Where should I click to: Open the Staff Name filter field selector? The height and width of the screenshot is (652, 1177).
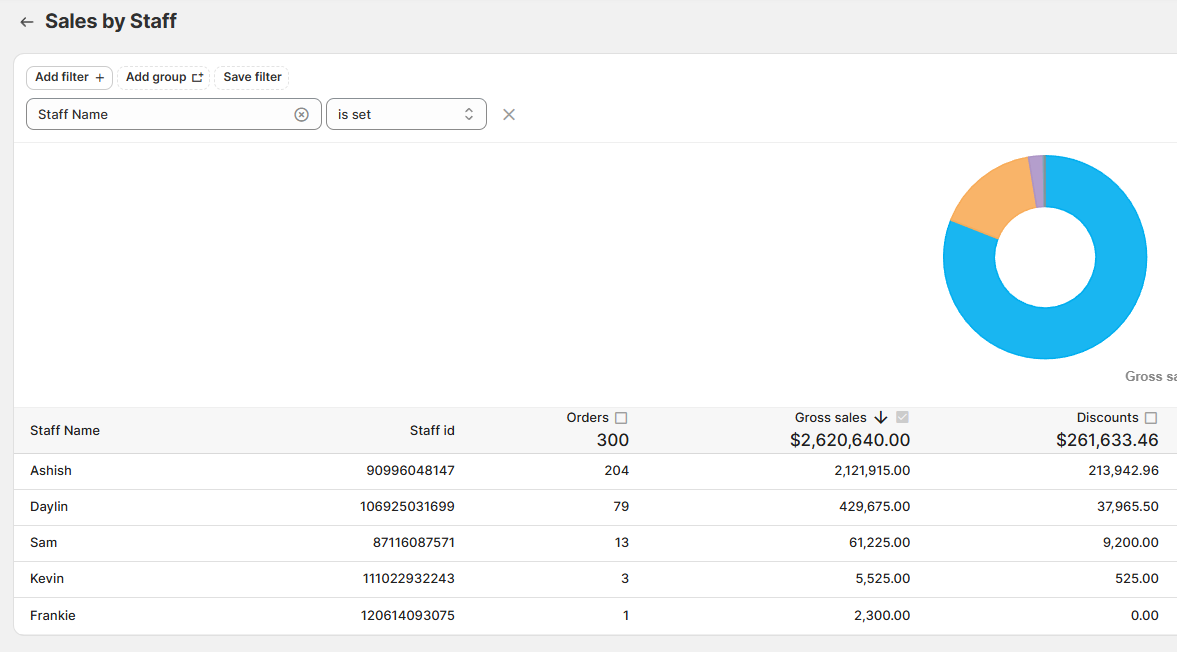click(x=160, y=115)
